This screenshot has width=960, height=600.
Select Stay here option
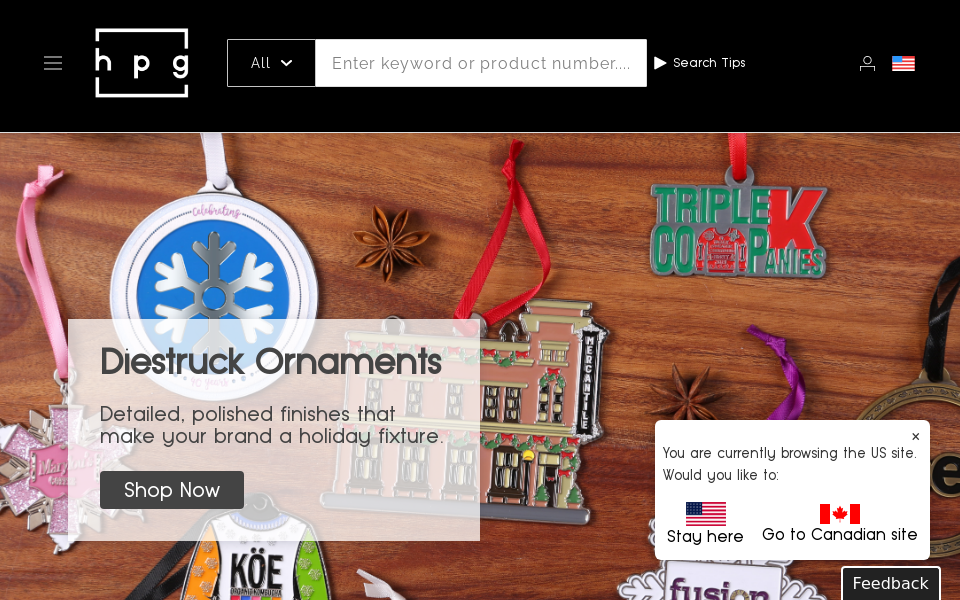click(x=705, y=536)
